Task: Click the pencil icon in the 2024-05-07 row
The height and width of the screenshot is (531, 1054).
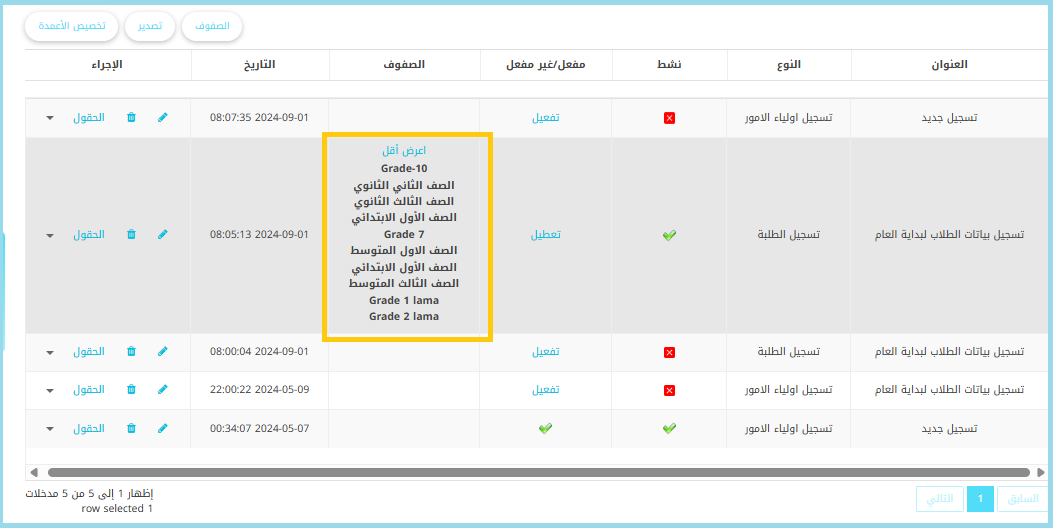Action: point(163,428)
